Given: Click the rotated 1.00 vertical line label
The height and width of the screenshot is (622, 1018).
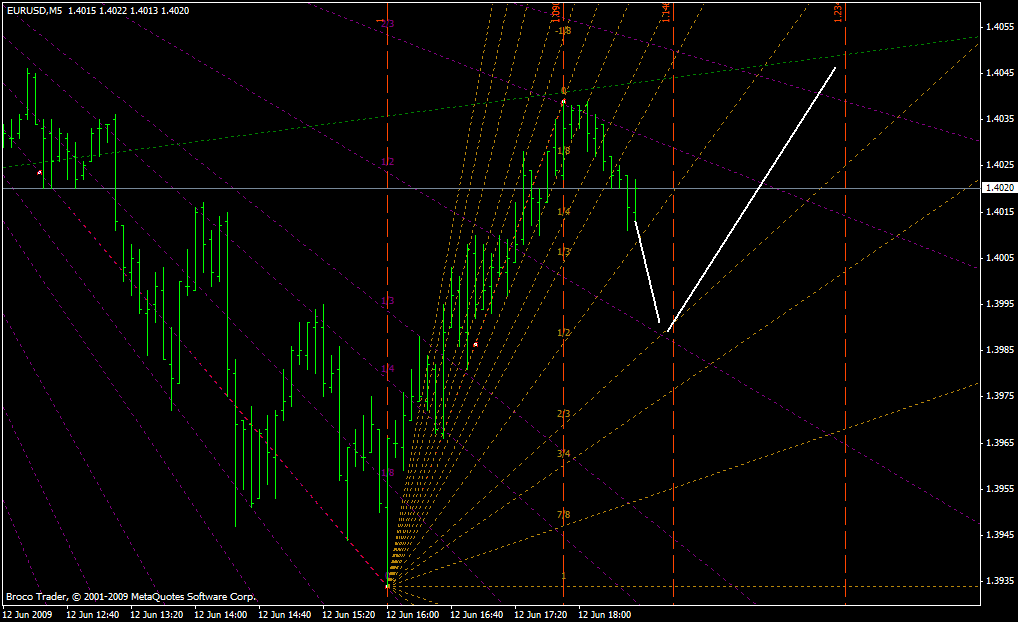Looking at the screenshot, I should click(x=556, y=12).
